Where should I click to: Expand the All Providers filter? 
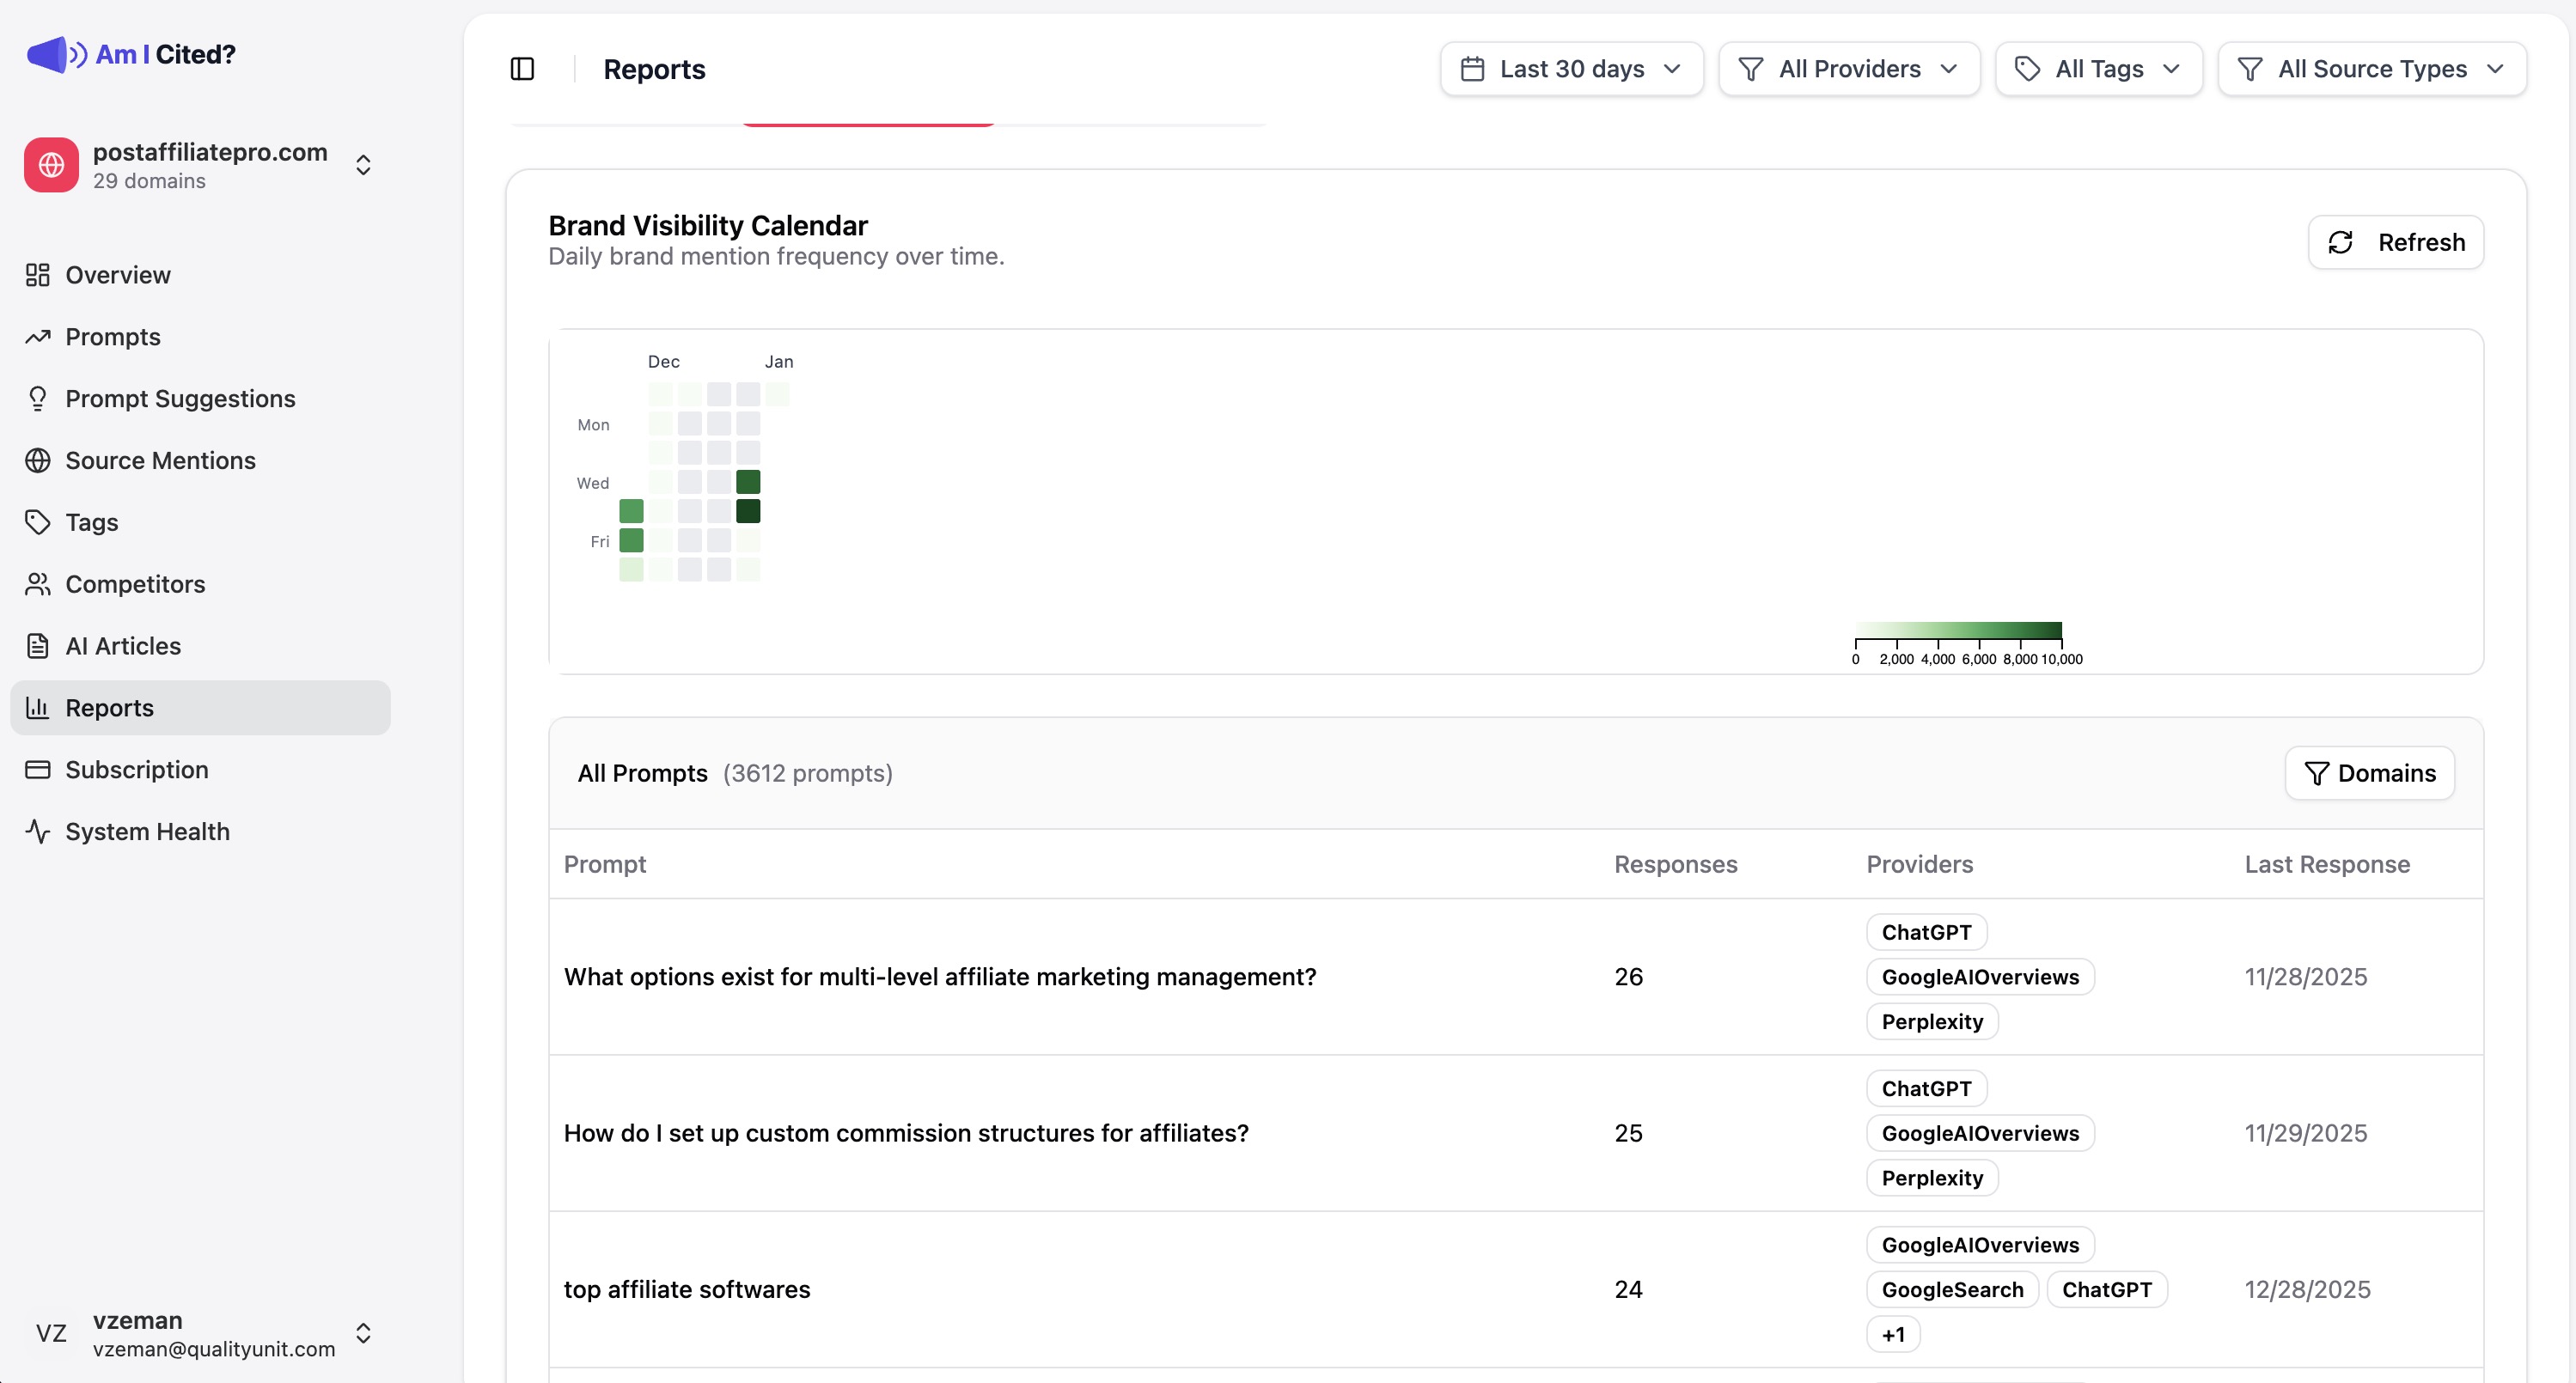(x=1848, y=69)
